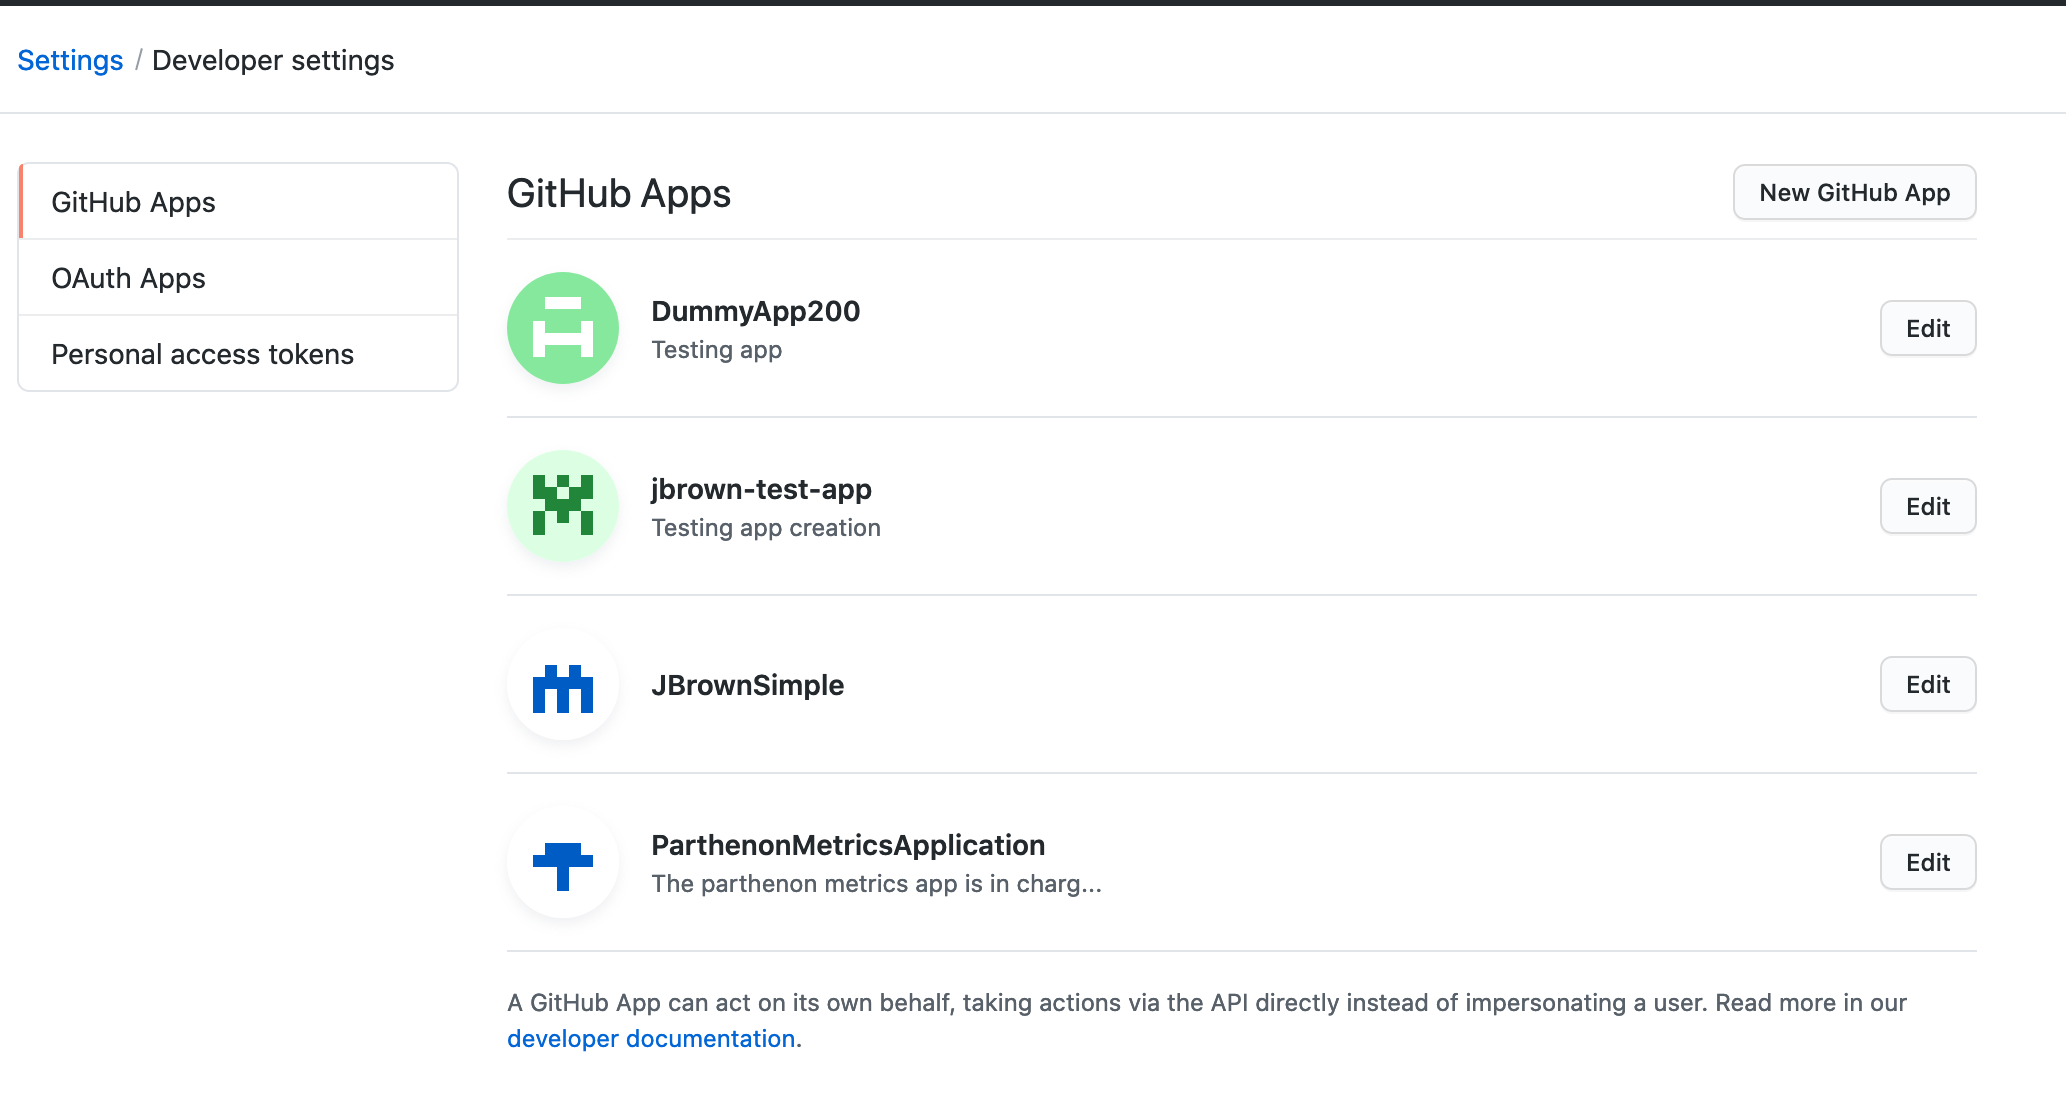This screenshot has width=2066, height=1097.
Task: Edit the DummyApp200 app
Action: pyautogui.click(x=1928, y=328)
